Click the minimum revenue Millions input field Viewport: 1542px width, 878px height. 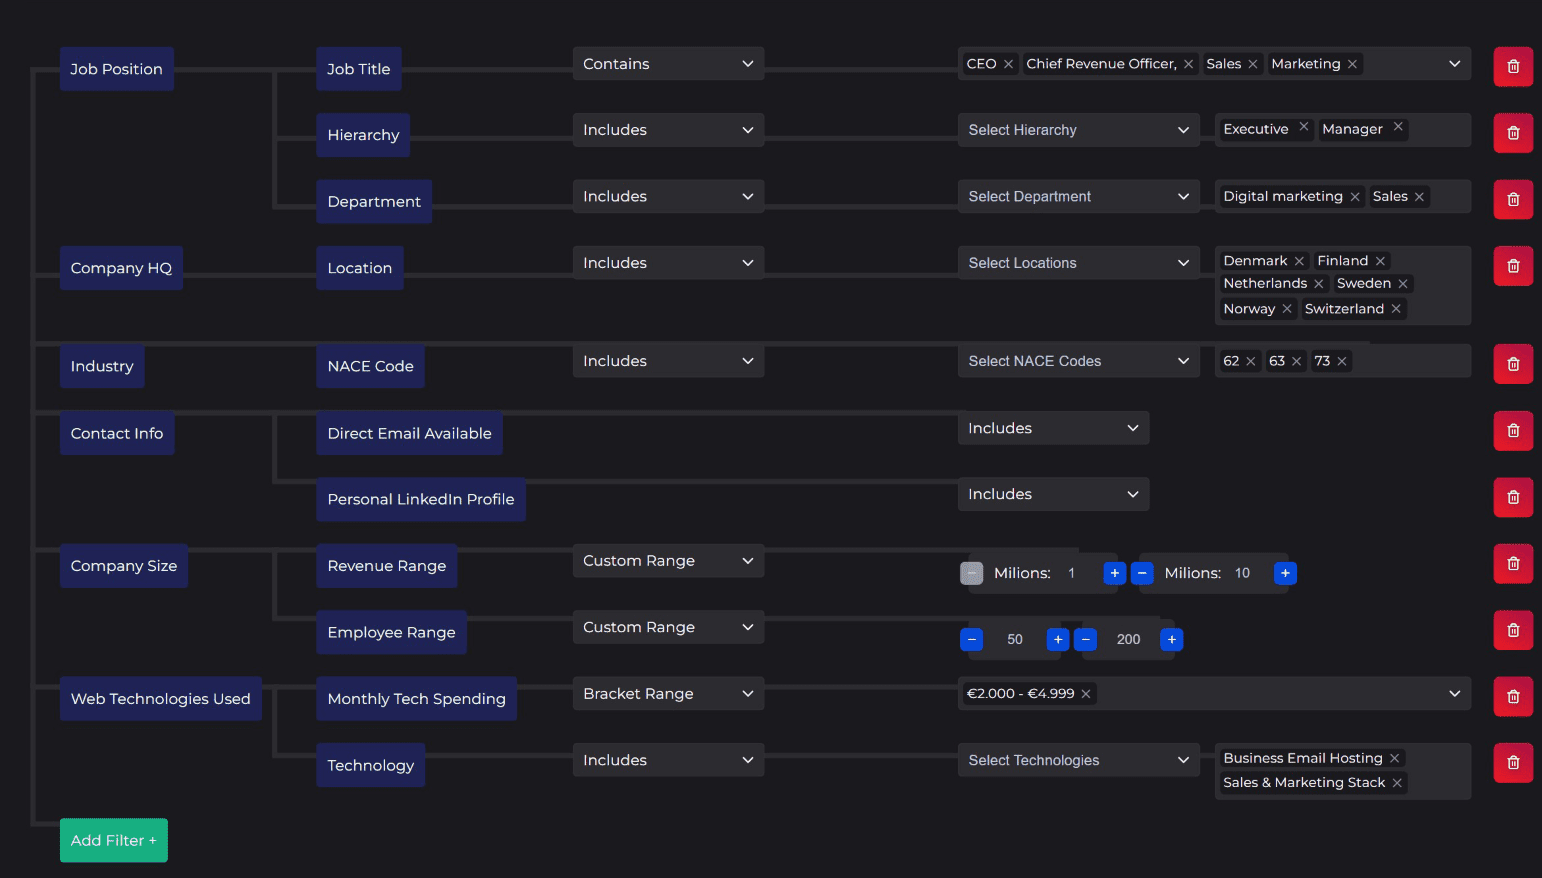pos(1074,573)
